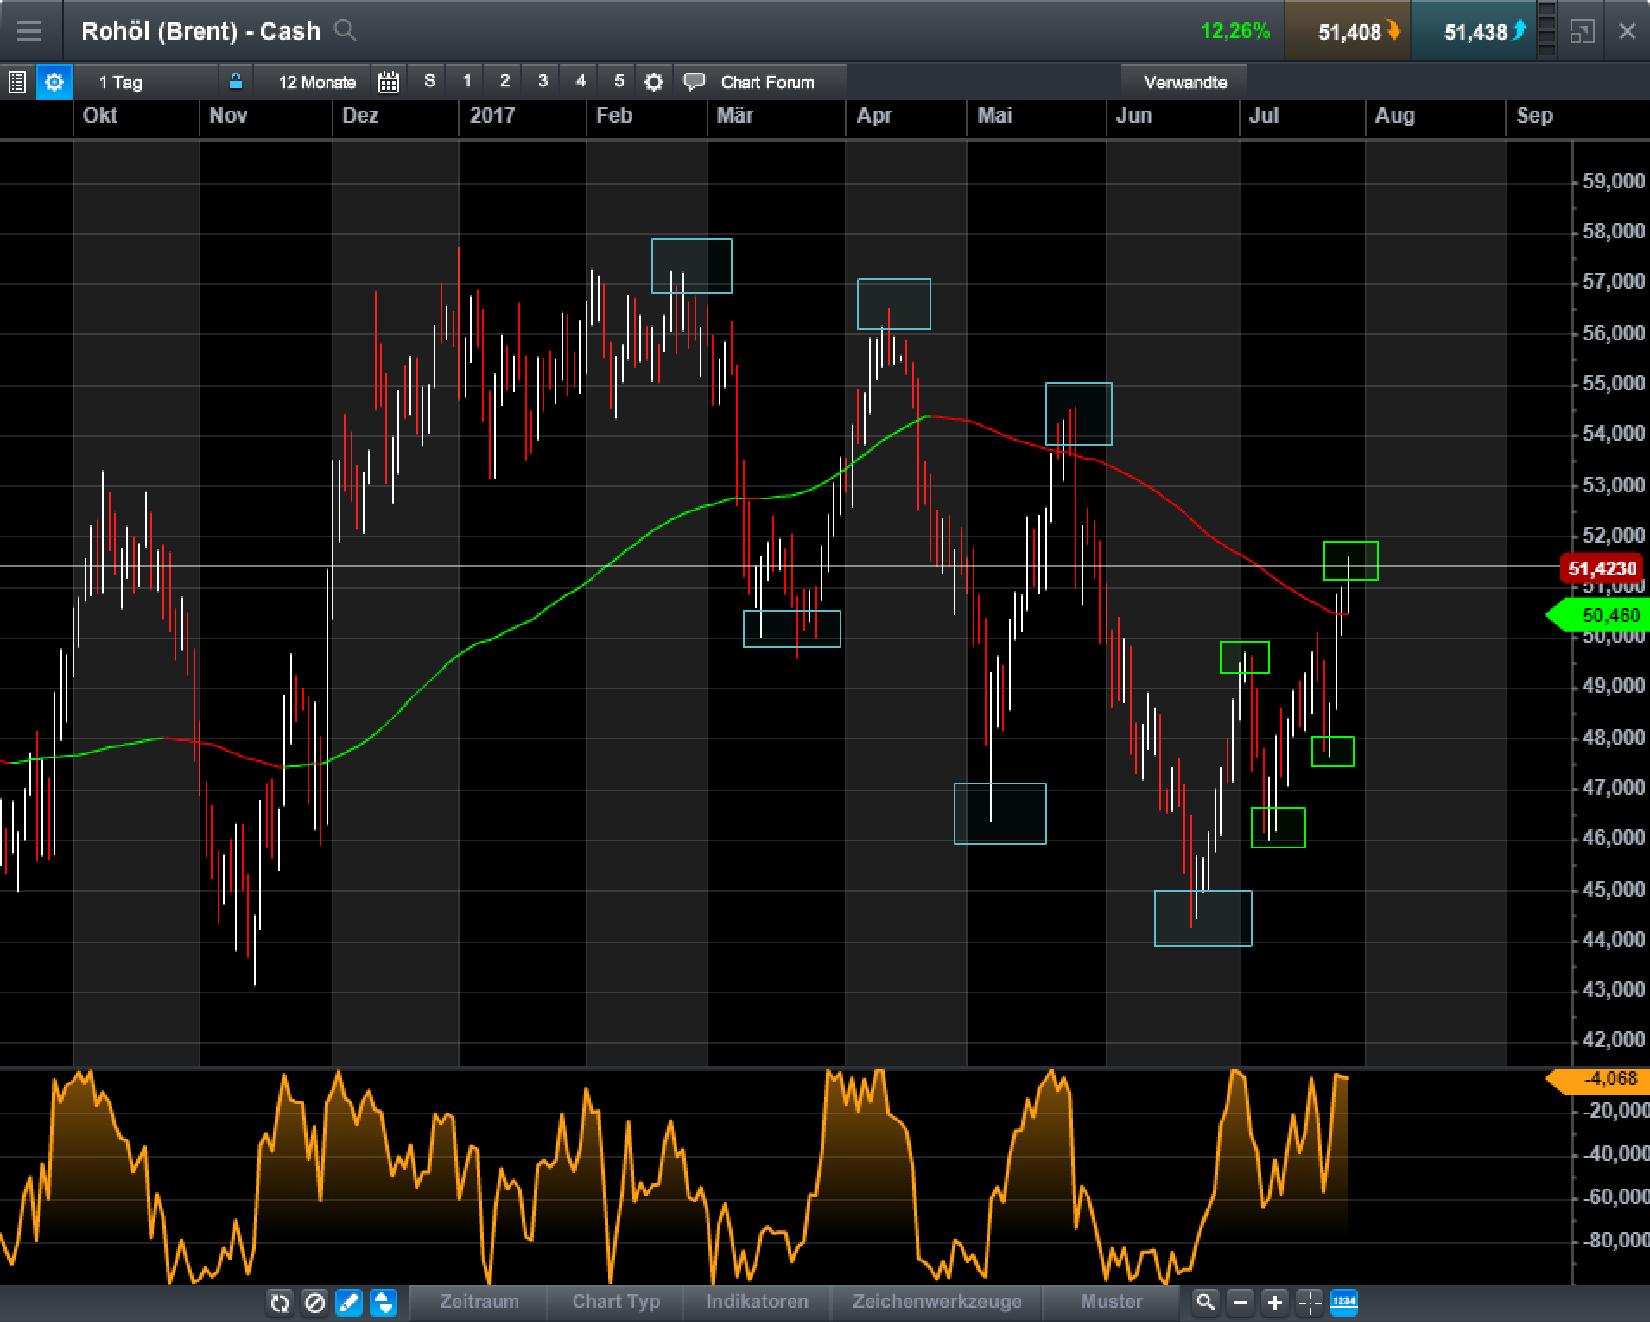Click the Verwandte button
The image size is (1650, 1322).
1185,82
